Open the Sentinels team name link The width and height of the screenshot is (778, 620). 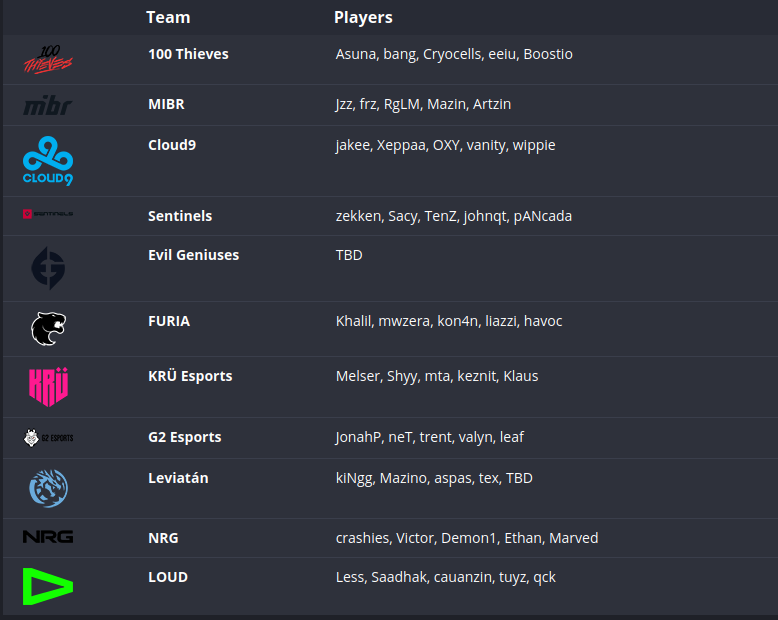[180, 216]
